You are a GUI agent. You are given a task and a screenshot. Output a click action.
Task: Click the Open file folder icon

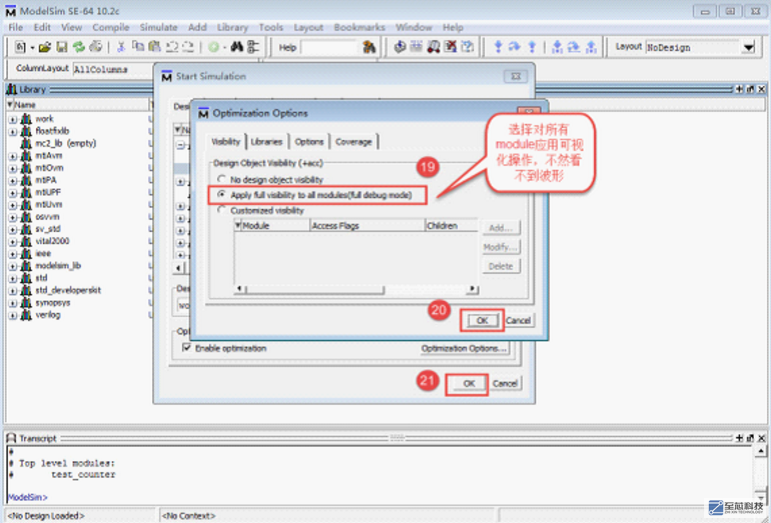coord(45,47)
